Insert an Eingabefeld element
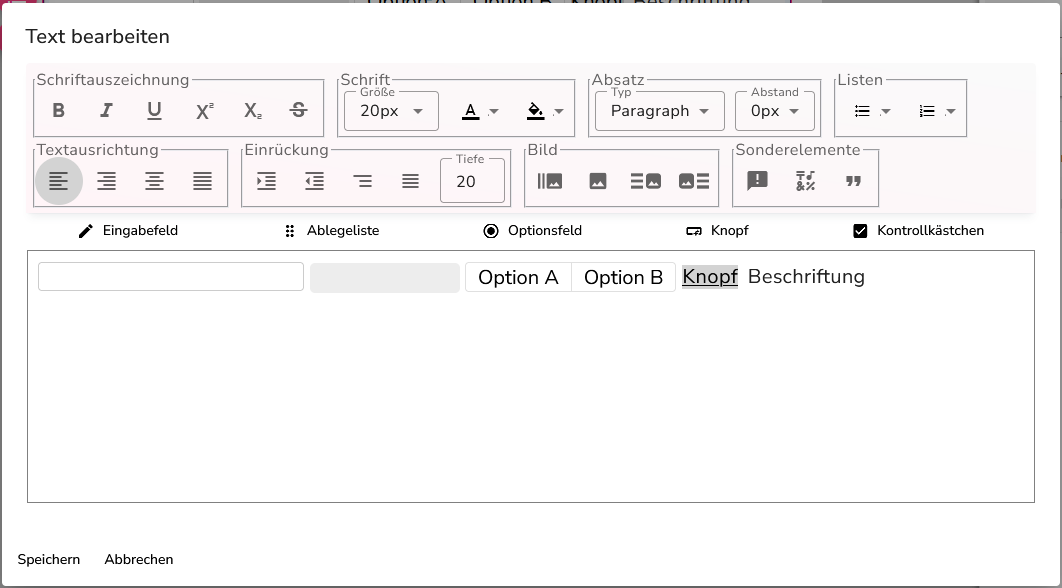Screen dimensions: 1062x588 tap(128, 231)
